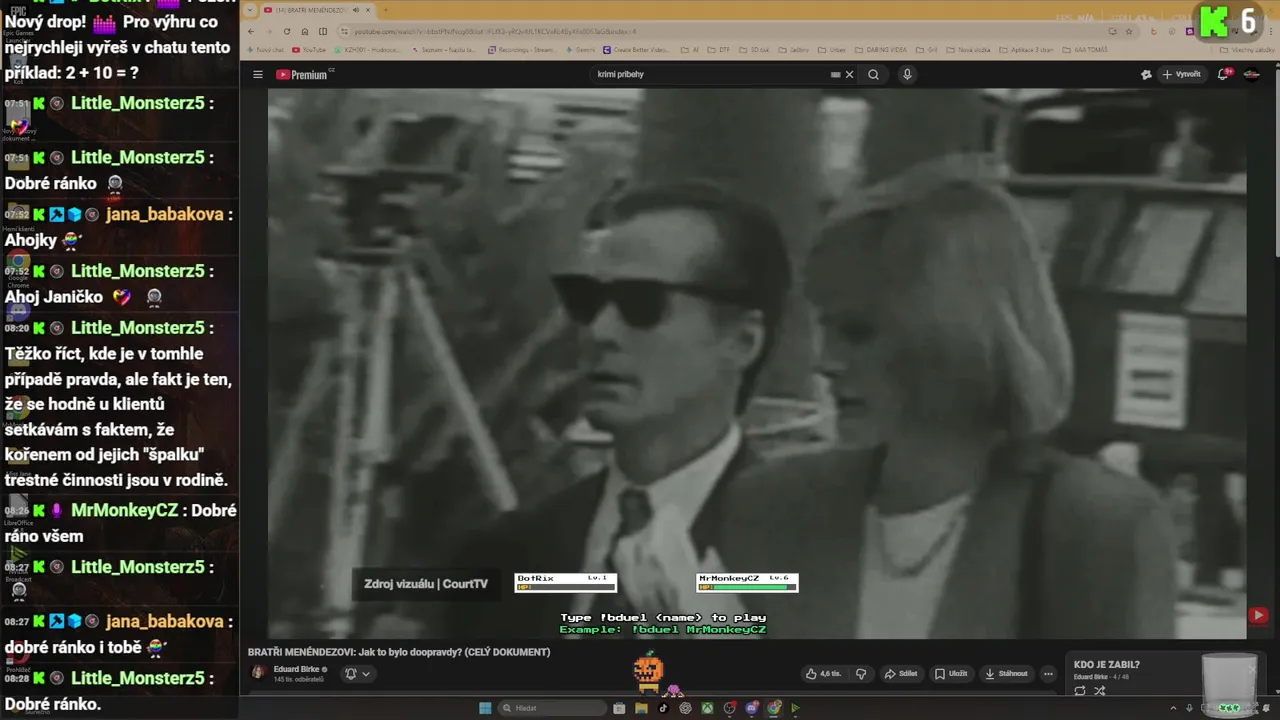Open the on-screen keyboard in search
The image size is (1280, 720).
tap(836, 74)
